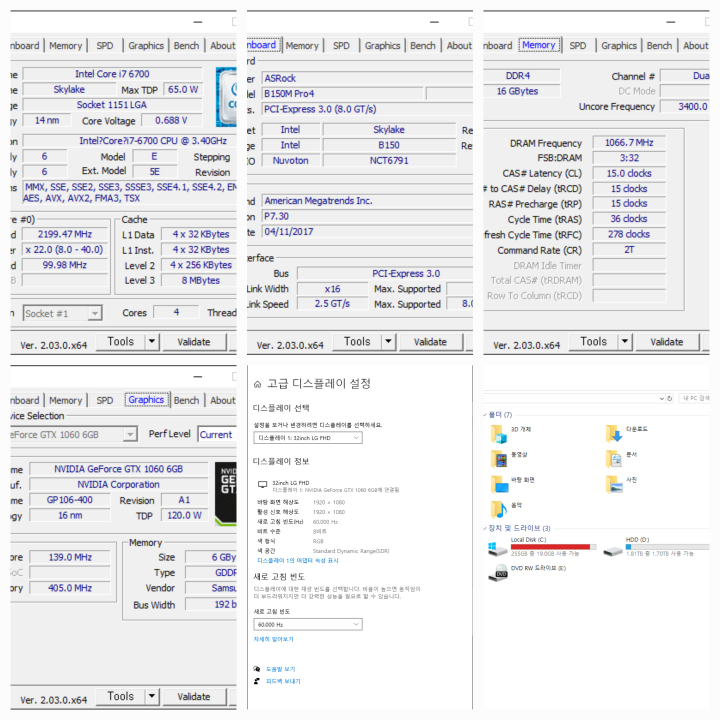Image resolution: width=720 pixels, height=720 pixels.
Task: Open Tools arrow in ASRock Mainboard window
Action: tap(388, 342)
